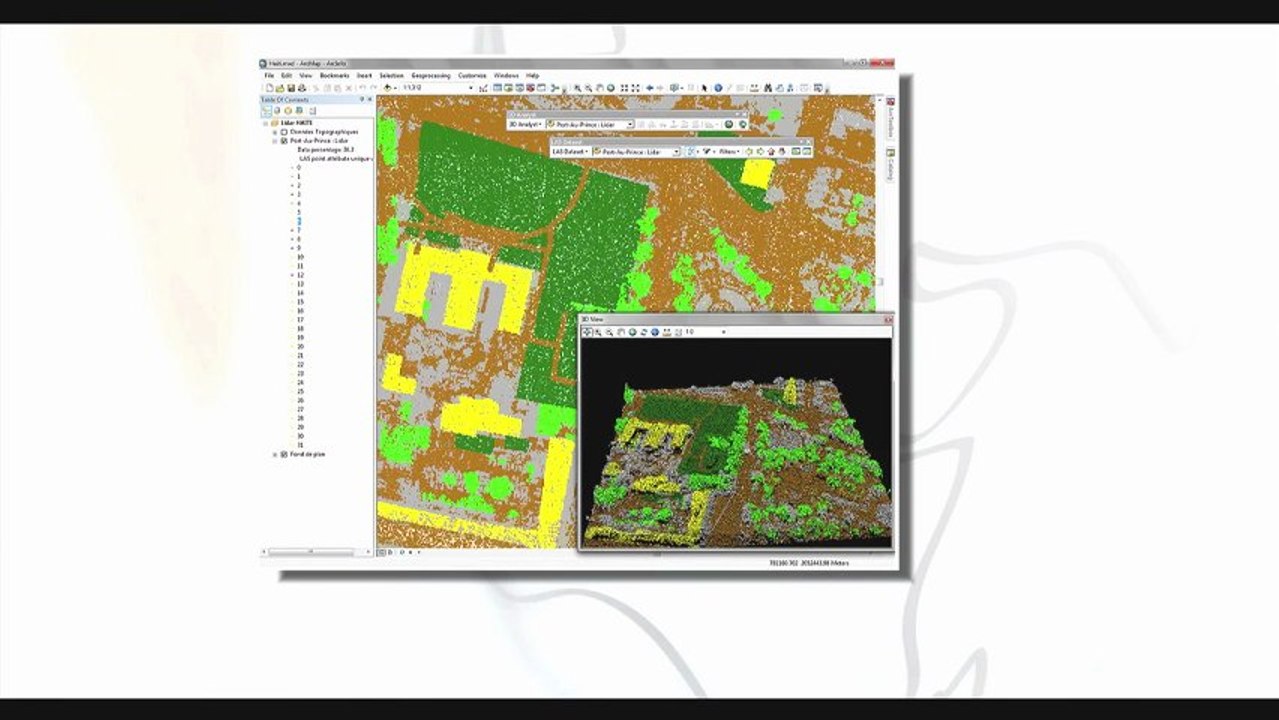Viewport: 1279px width, 720px height.
Task: Collapse the Lidar HAITI data frame
Action: pos(266,123)
